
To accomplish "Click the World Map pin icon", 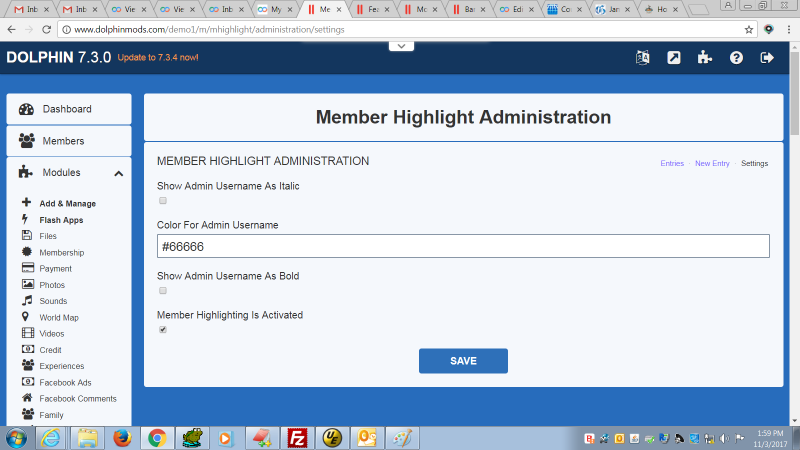I will pyautogui.click(x=25, y=317).
